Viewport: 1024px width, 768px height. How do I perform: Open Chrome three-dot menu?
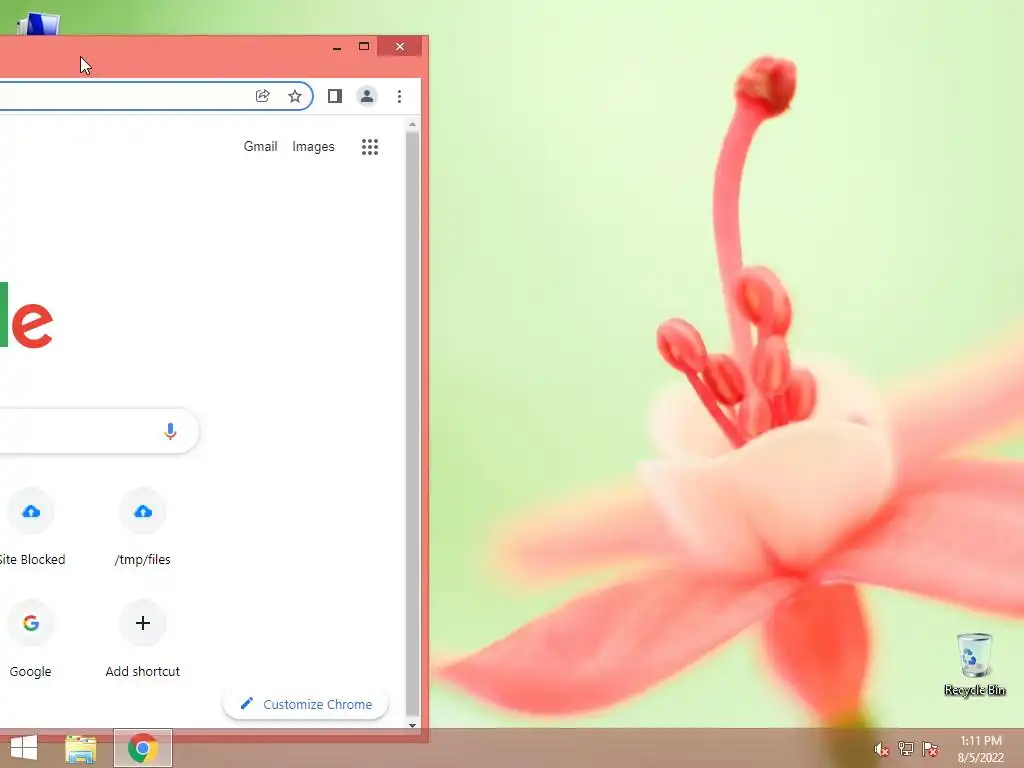tap(399, 97)
